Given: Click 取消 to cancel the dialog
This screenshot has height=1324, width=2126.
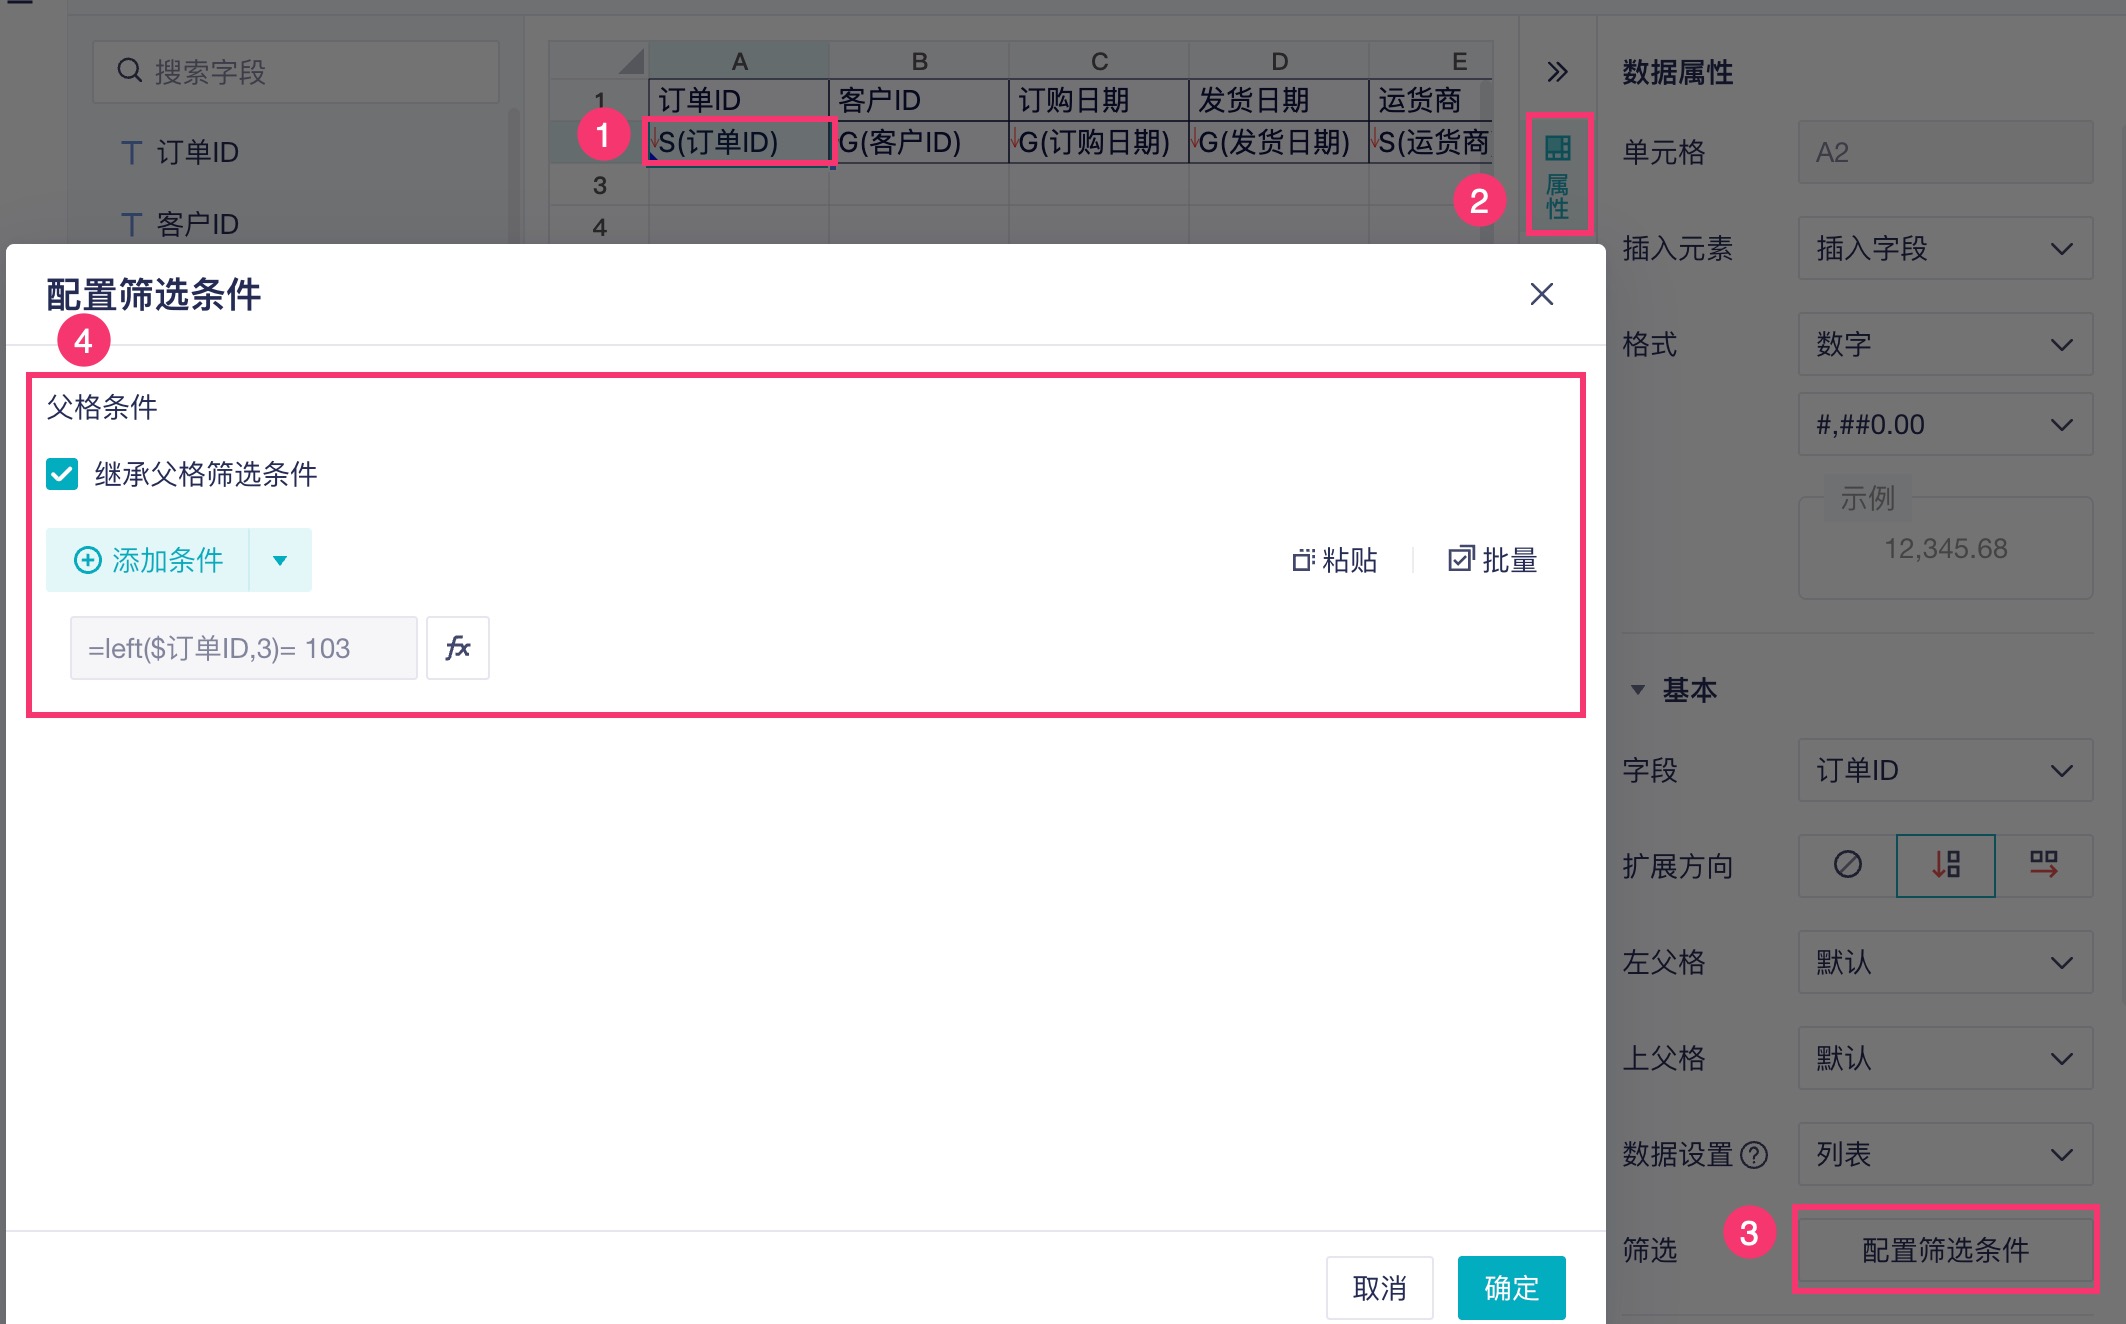Looking at the screenshot, I should tap(1380, 1288).
